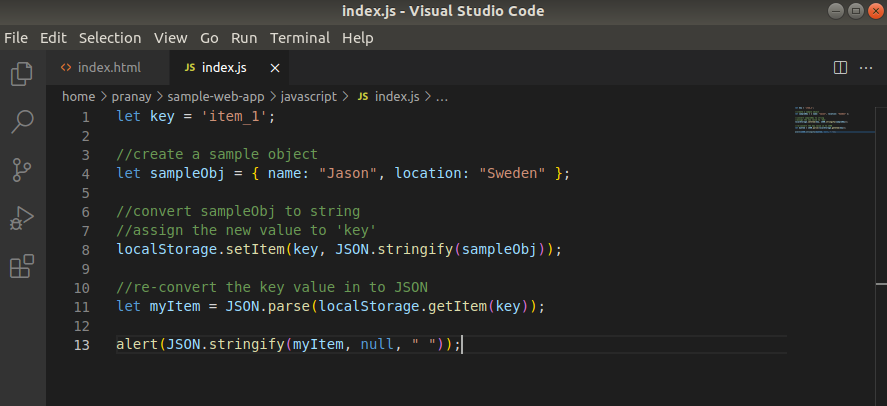Expand the breadcrumb ellipsis symbol list
The height and width of the screenshot is (406, 887).
tap(442, 97)
